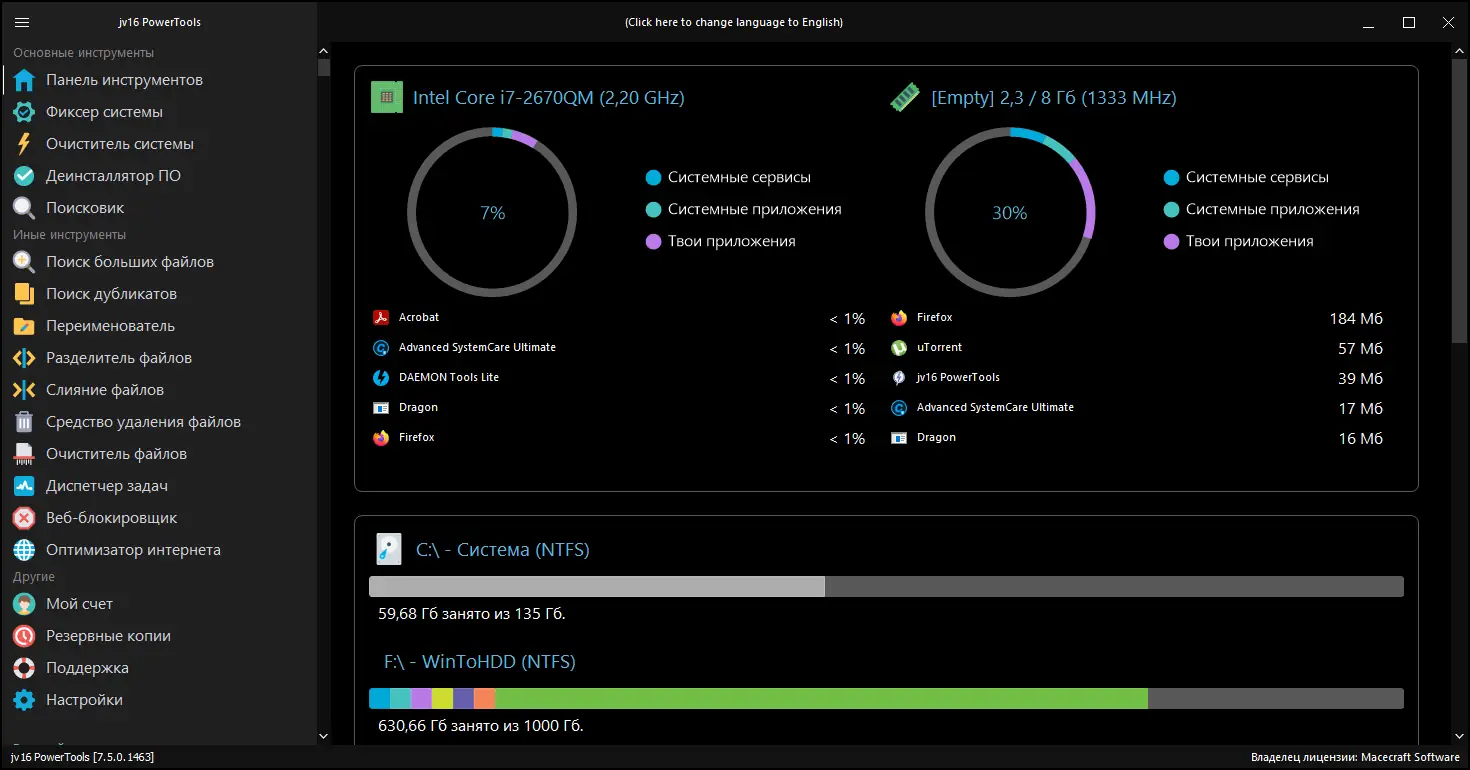Click the Dragon 16 Мб memory value
The width and height of the screenshot is (1470, 770).
click(x=1361, y=439)
